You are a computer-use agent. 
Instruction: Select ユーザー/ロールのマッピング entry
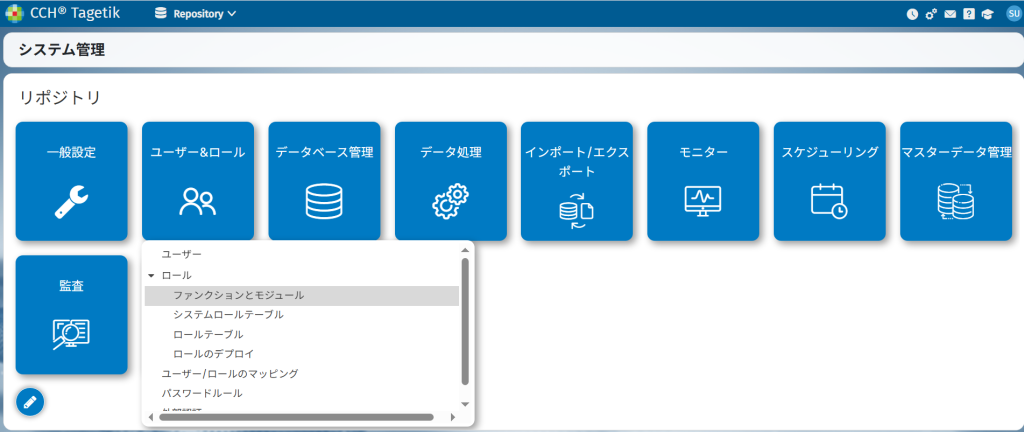tap(230, 373)
